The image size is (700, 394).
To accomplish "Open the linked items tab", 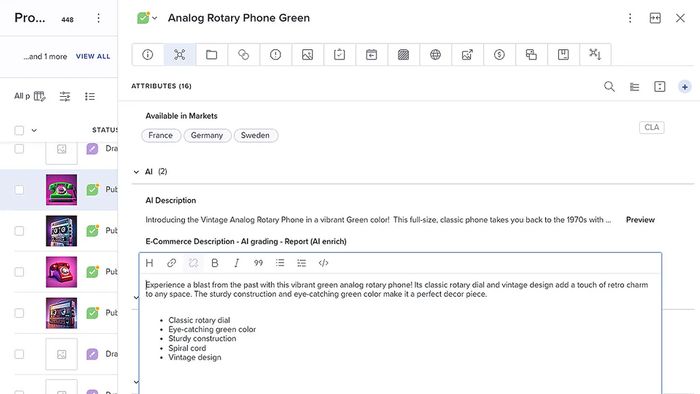I will point(243,54).
